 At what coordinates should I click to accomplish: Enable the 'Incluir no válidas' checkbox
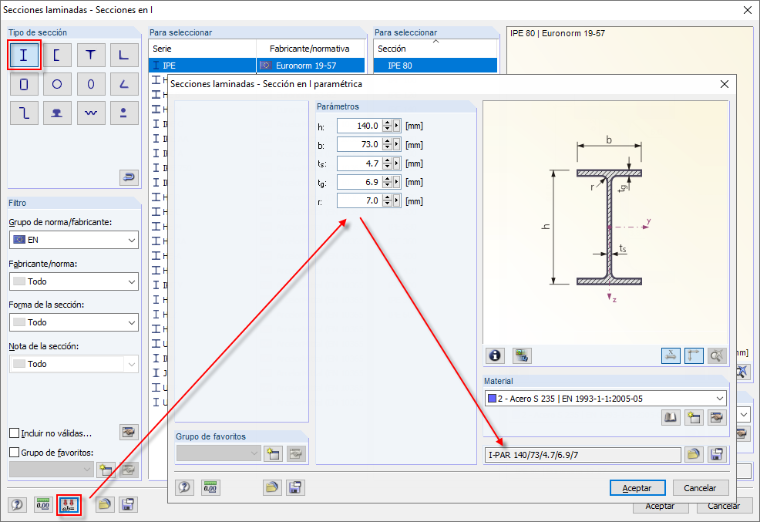tap(15, 433)
